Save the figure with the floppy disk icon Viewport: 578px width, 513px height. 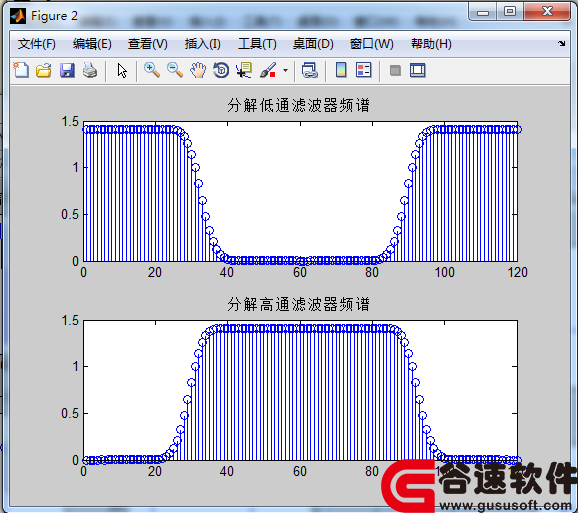coord(67,70)
